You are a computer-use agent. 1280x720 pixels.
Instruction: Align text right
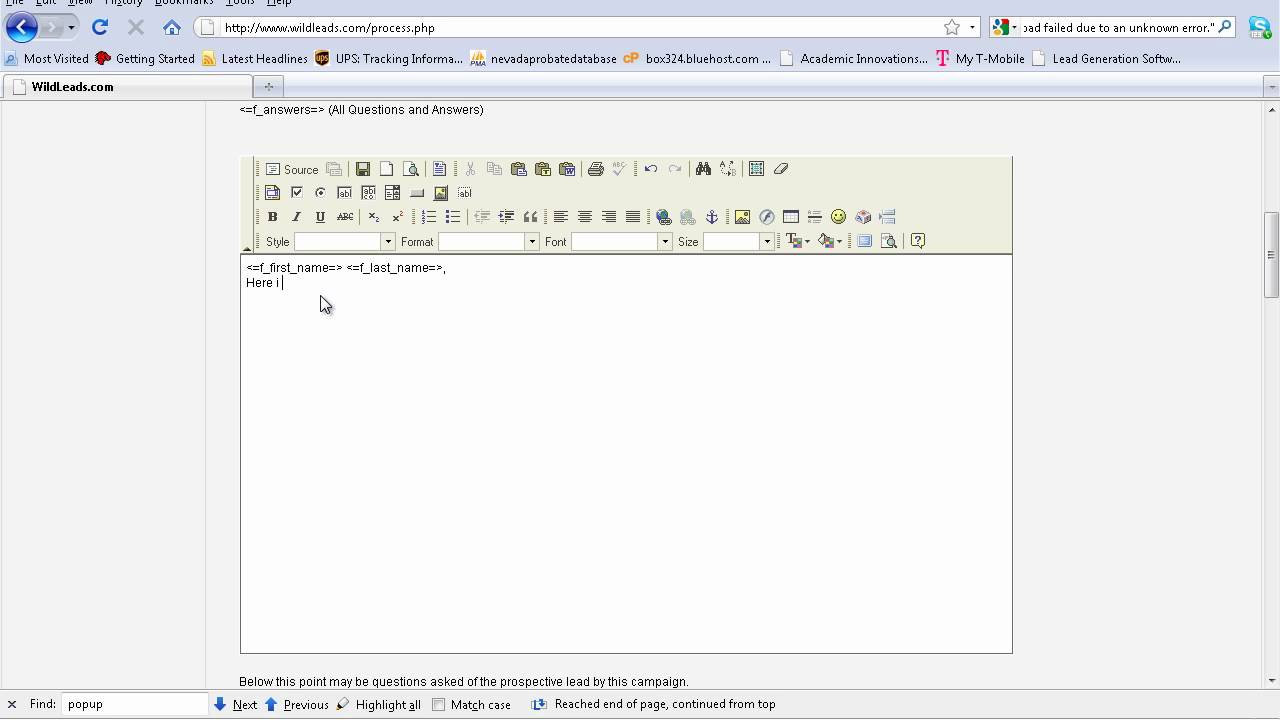[x=609, y=217]
